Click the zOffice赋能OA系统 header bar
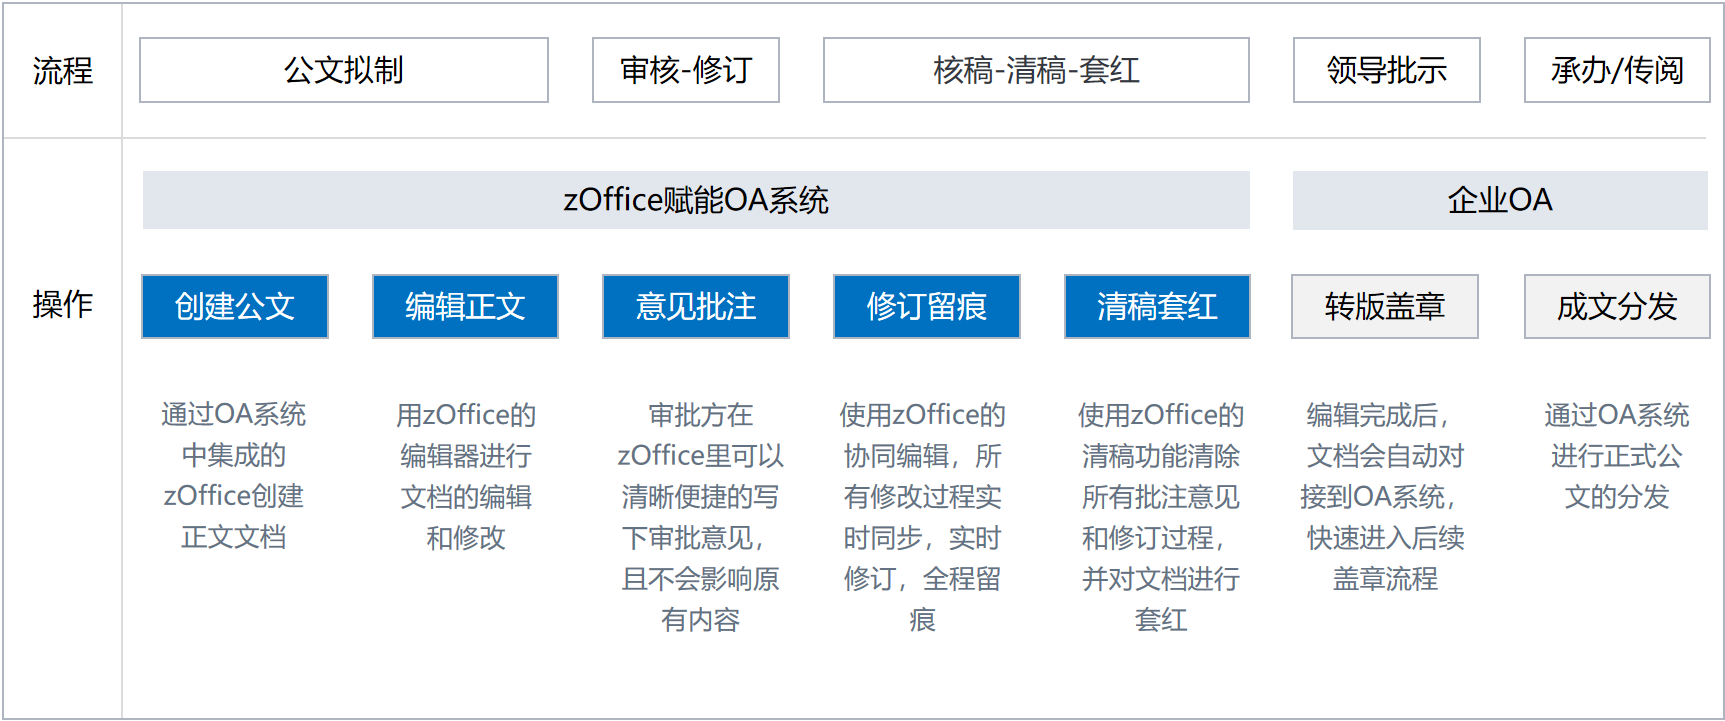The image size is (1725, 721). coord(696,200)
